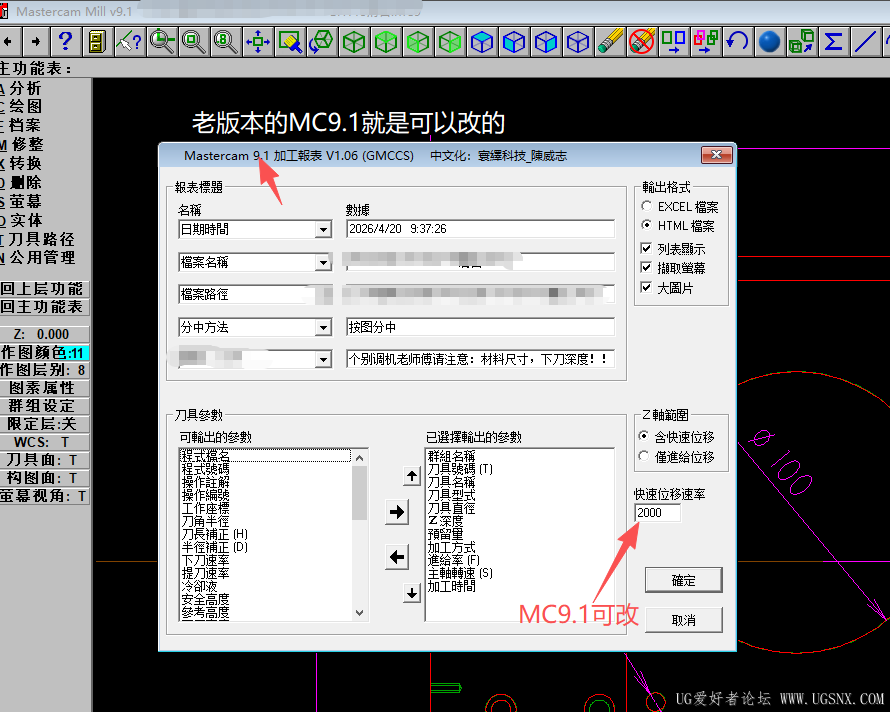
Task: Click the leftmost blue cube construction plane icon
Action: pyautogui.click(x=482, y=41)
